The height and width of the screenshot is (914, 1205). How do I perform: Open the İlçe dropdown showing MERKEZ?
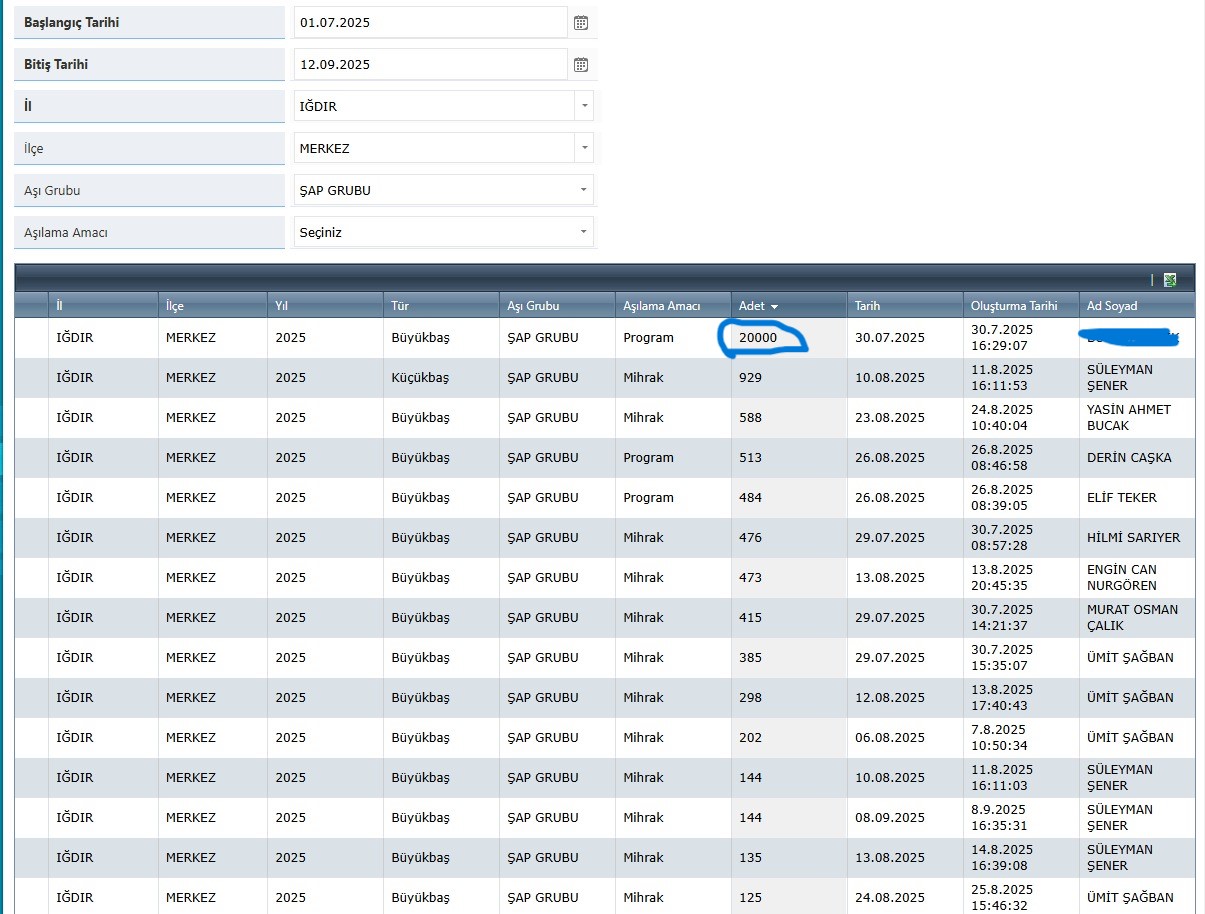pyautogui.click(x=583, y=148)
